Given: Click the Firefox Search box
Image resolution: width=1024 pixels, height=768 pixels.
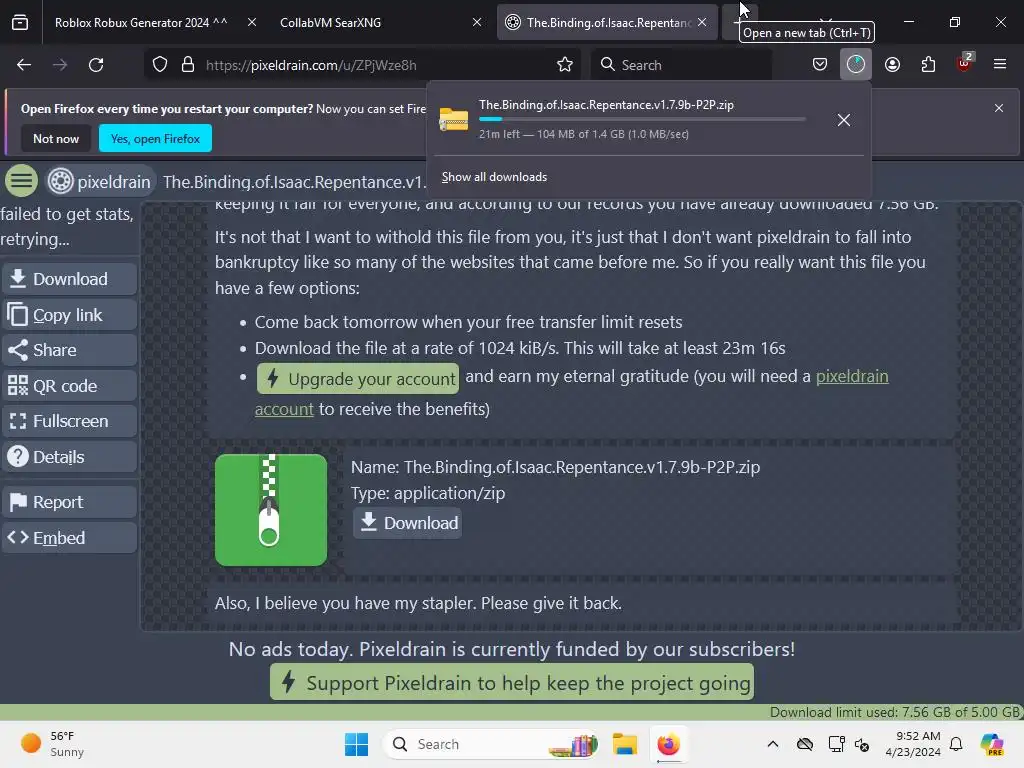Looking at the screenshot, I should pos(681,65).
